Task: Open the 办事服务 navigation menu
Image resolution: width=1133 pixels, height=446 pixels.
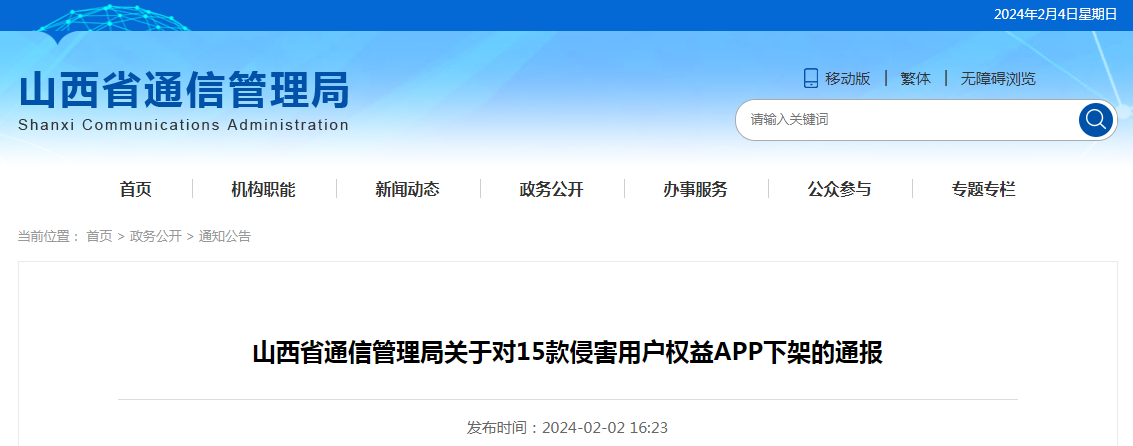Action: point(695,189)
